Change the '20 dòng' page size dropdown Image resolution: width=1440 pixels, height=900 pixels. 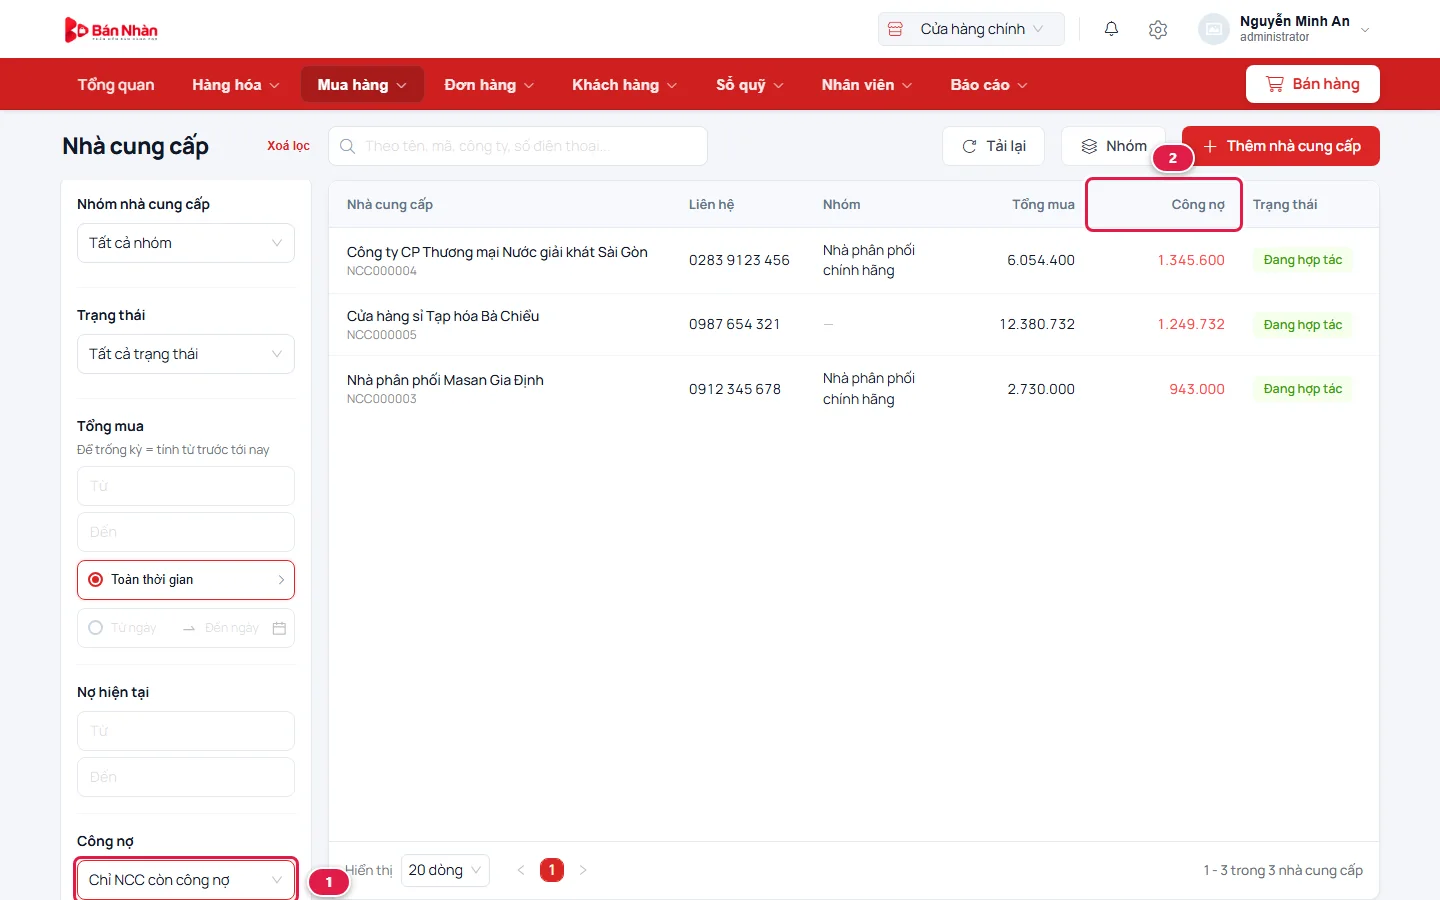click(445, 870)
